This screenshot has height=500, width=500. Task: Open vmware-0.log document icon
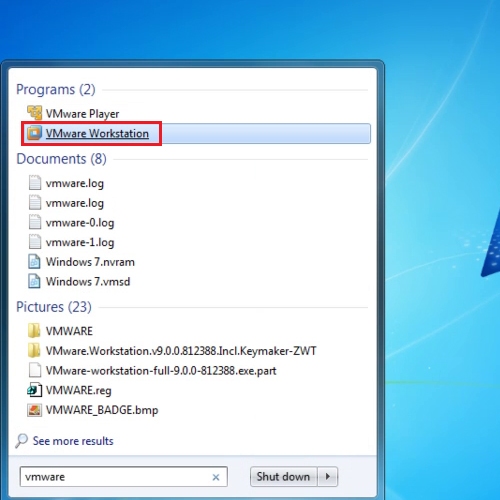coord(35,222)
